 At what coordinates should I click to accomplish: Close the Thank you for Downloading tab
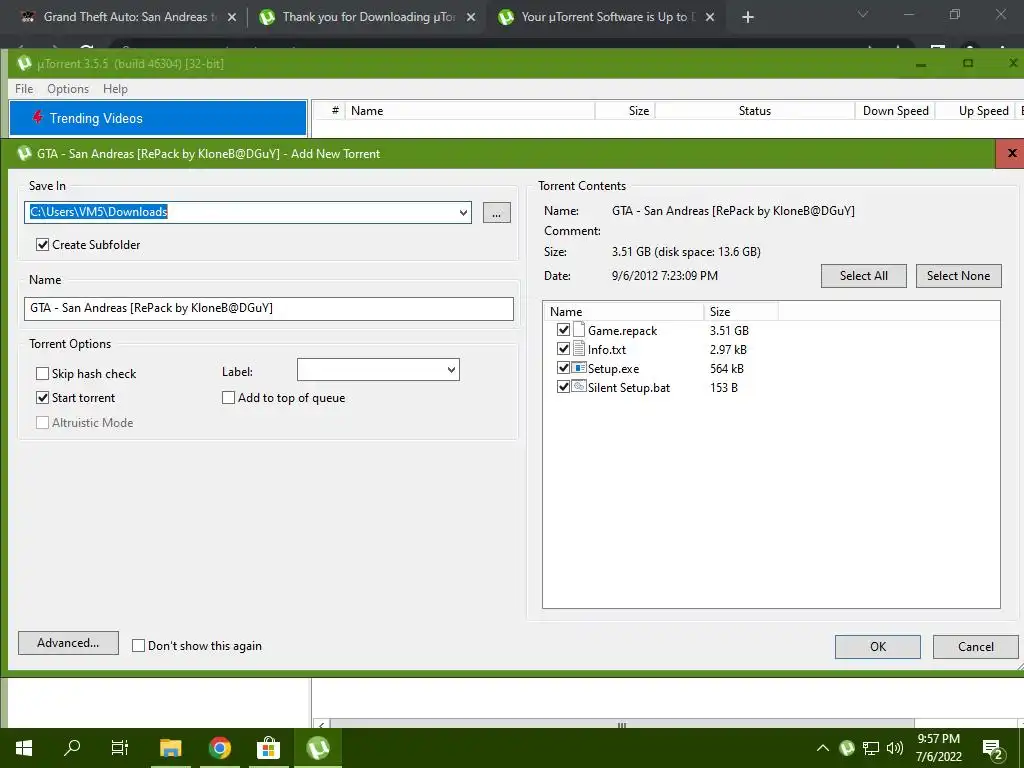coord(471,18)
